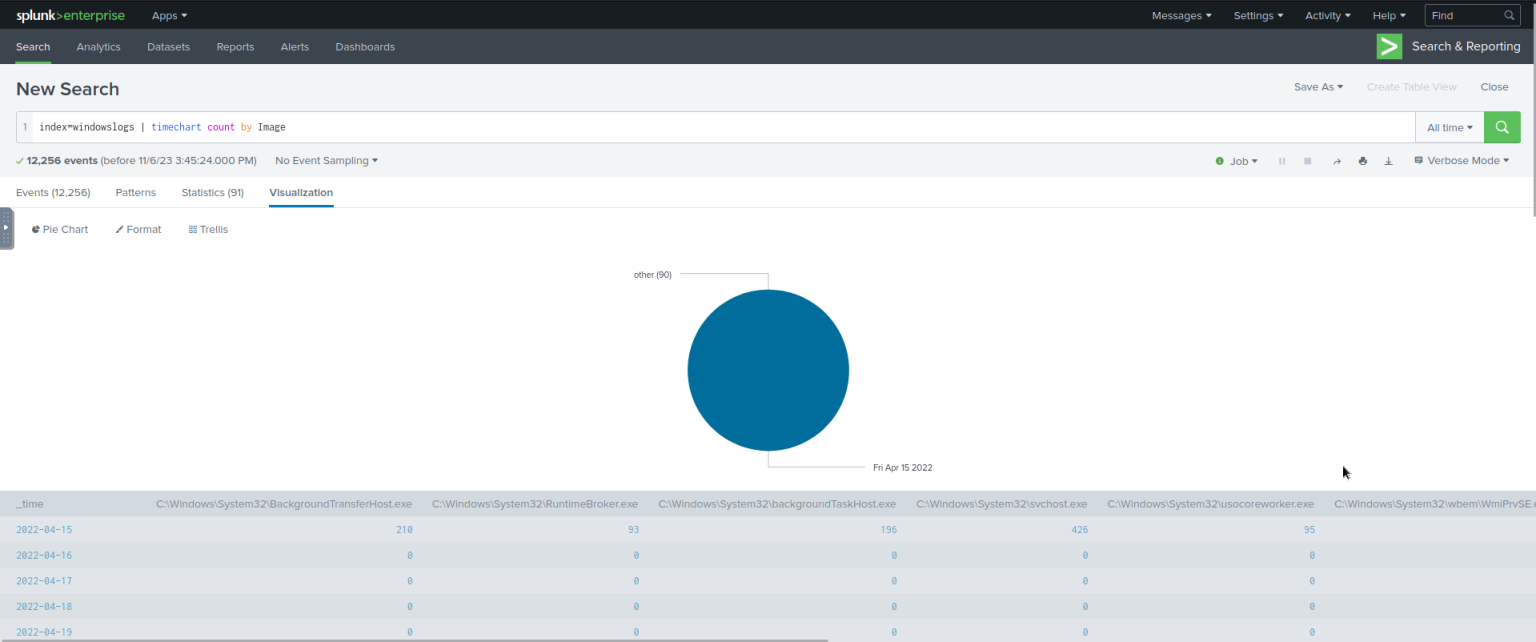The image size is (1536, 642).
Task: Pause the running search job
Action: click(x=1282, y=160)
